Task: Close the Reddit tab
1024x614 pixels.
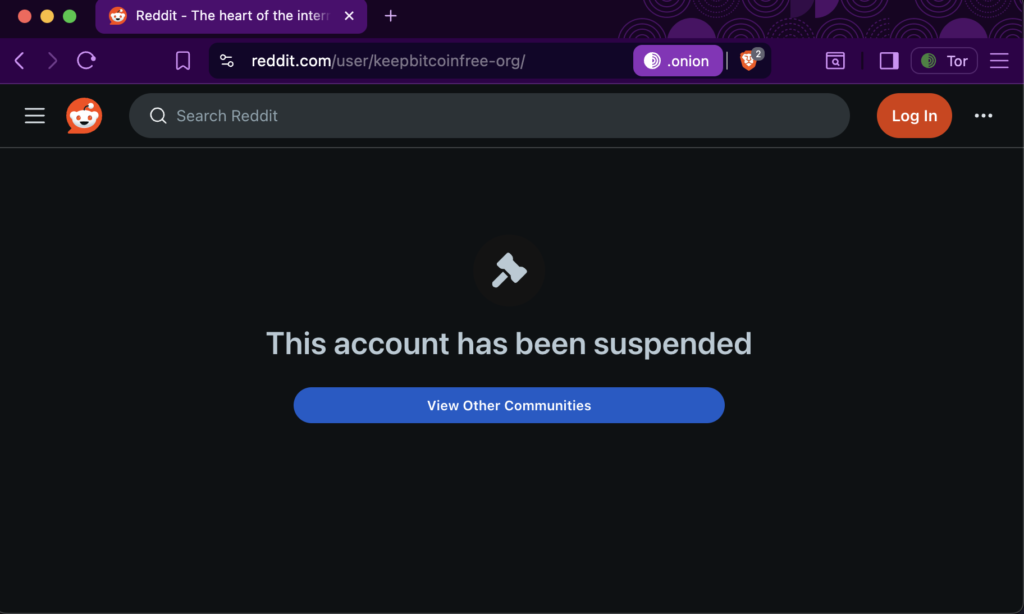Action: (349, 16)
